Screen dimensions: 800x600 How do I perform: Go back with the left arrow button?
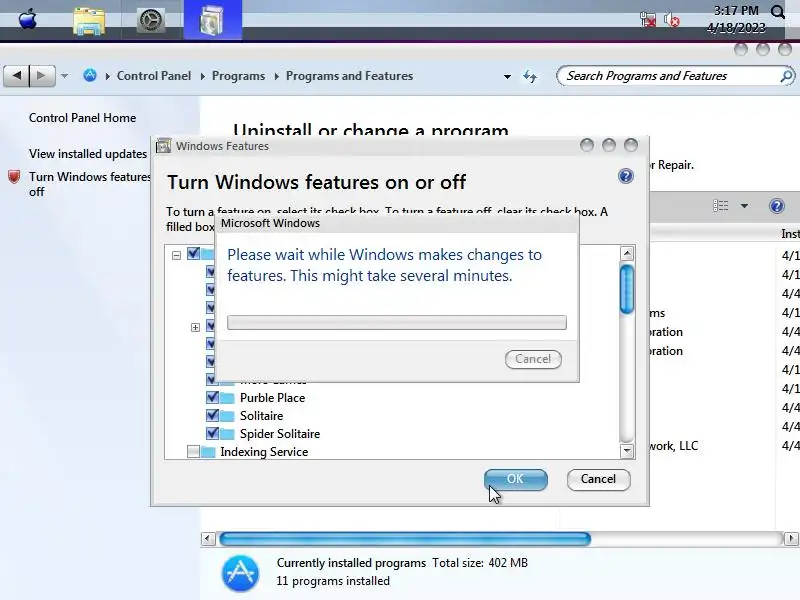tap(16, 76)
